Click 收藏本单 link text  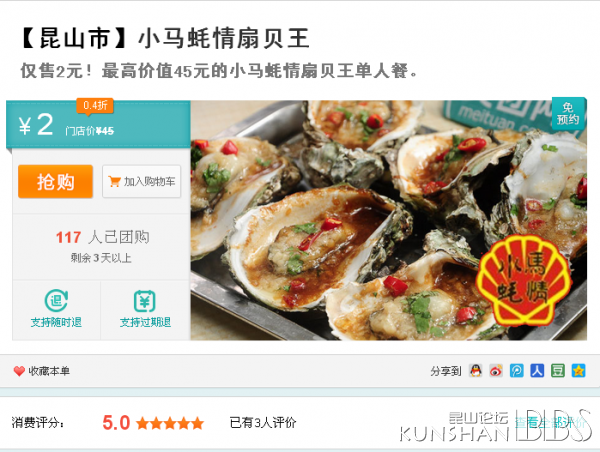pos(49,371)
